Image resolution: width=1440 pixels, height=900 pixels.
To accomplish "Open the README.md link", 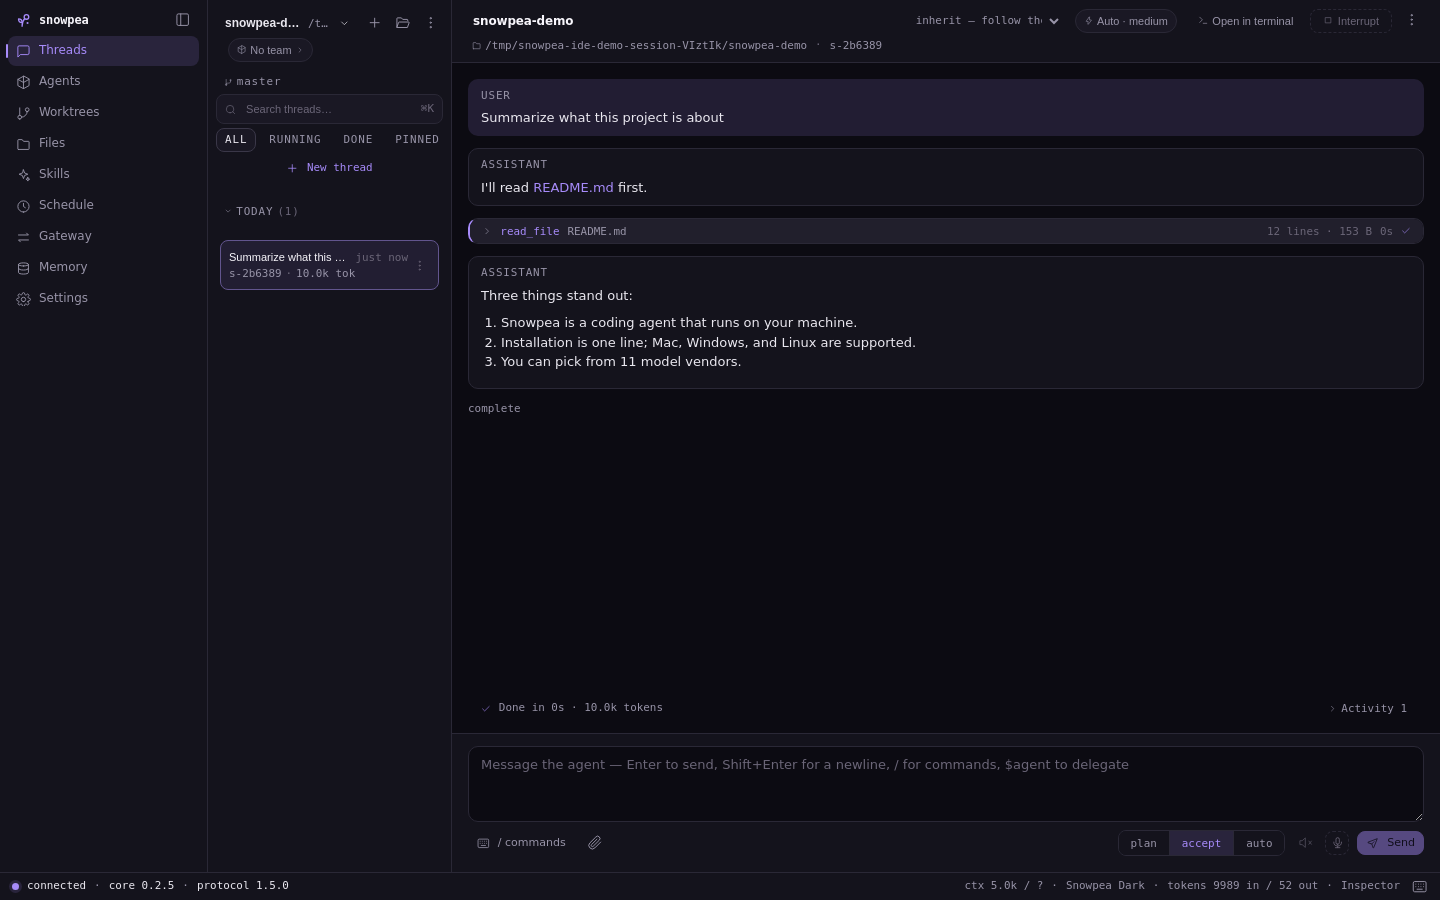I will pos(573,187).
